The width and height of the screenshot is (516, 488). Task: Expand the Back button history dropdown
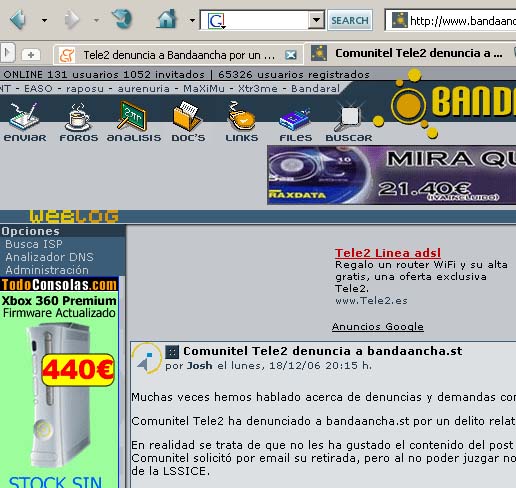44,20
